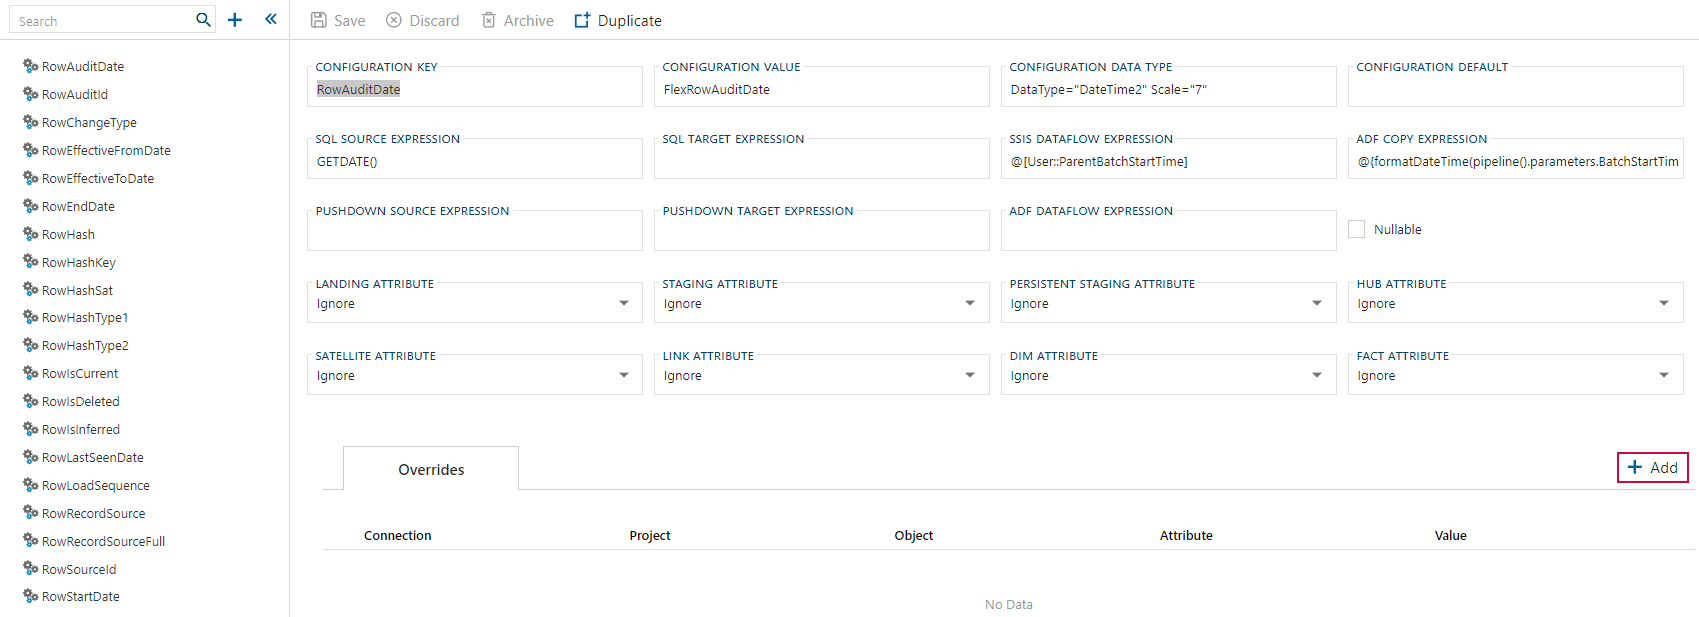Open the Staging Attribute dropdown
This screenshot has height=617, width=1699.
coord(821,303)
